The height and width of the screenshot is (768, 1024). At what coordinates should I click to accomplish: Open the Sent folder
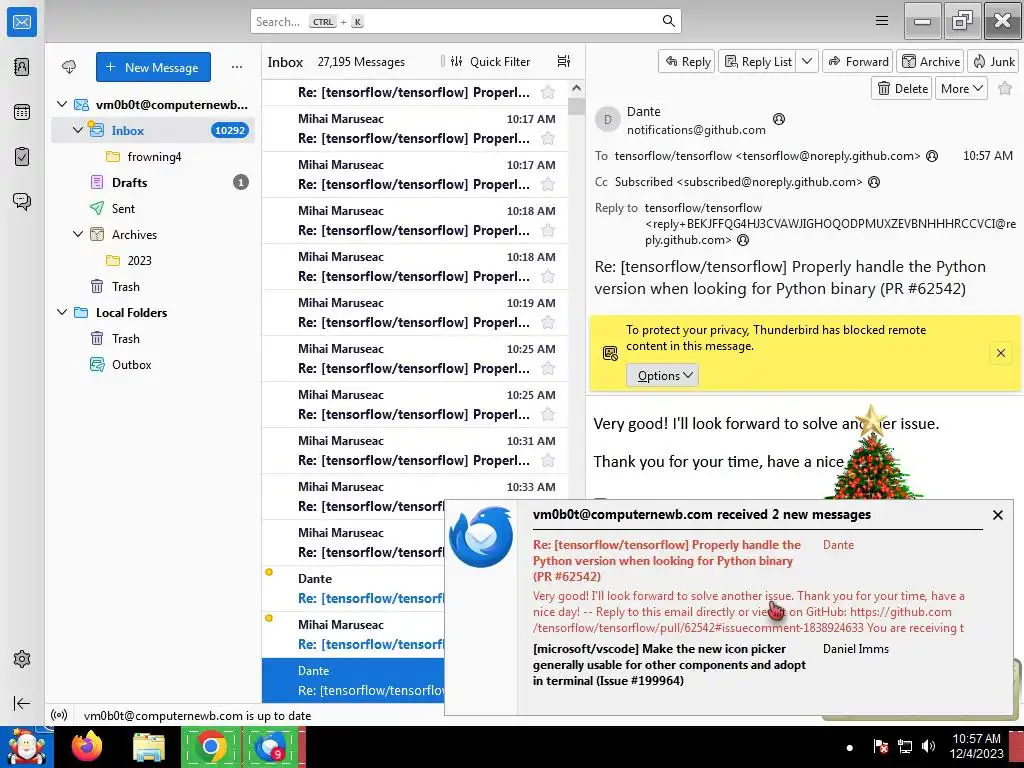coord(153,208)
